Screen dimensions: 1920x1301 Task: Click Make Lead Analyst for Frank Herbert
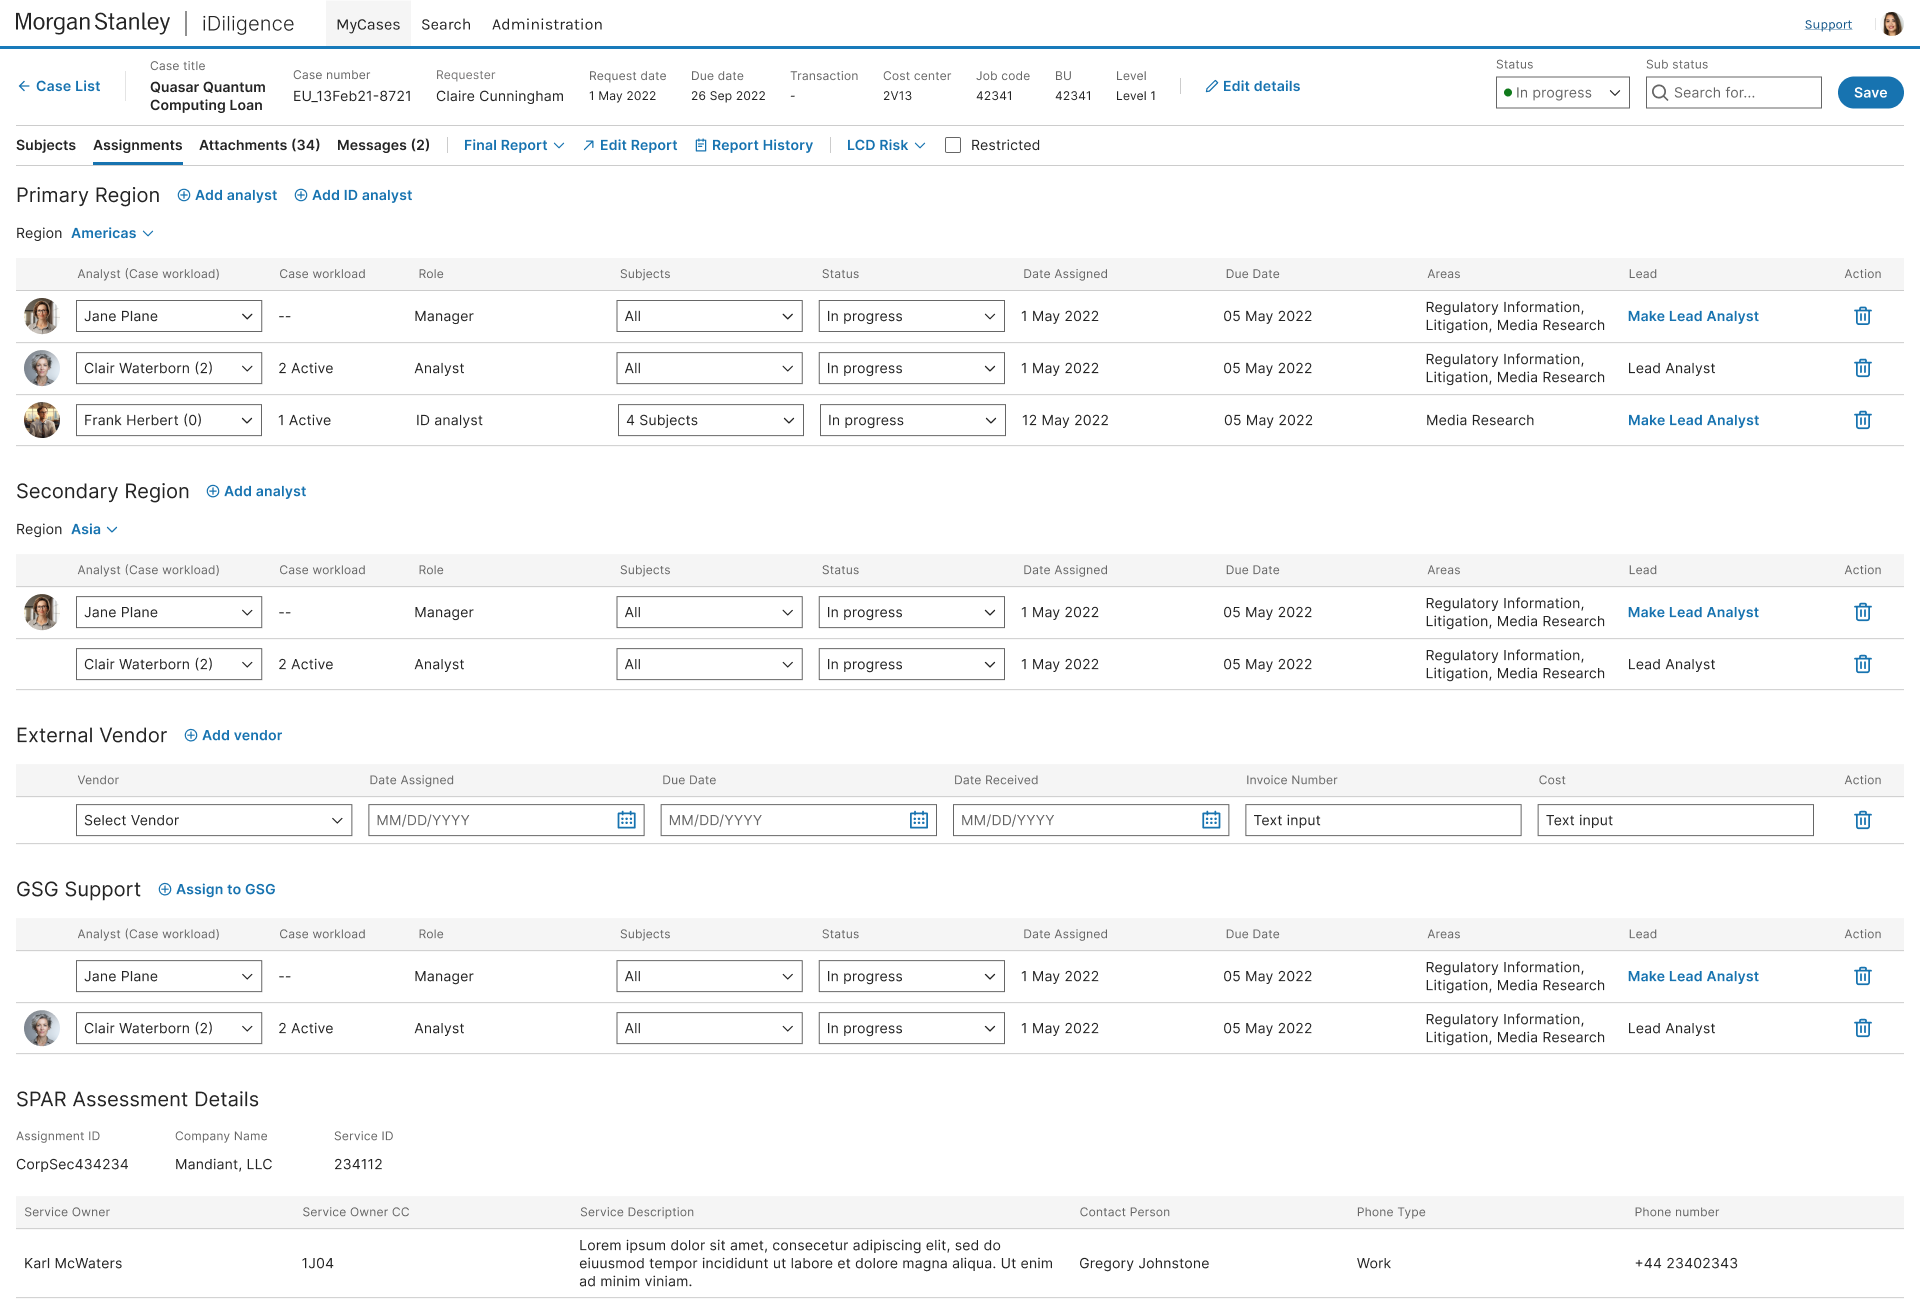(x=1692, y=420)
